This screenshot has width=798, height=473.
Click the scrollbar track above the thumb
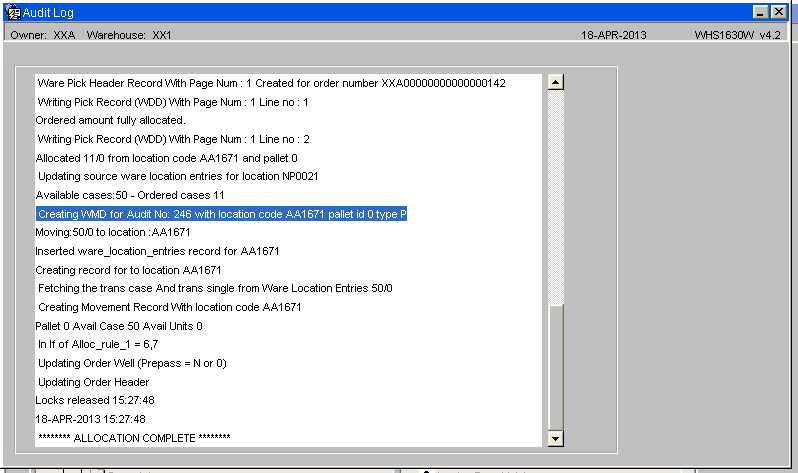[x=556, y=198]
